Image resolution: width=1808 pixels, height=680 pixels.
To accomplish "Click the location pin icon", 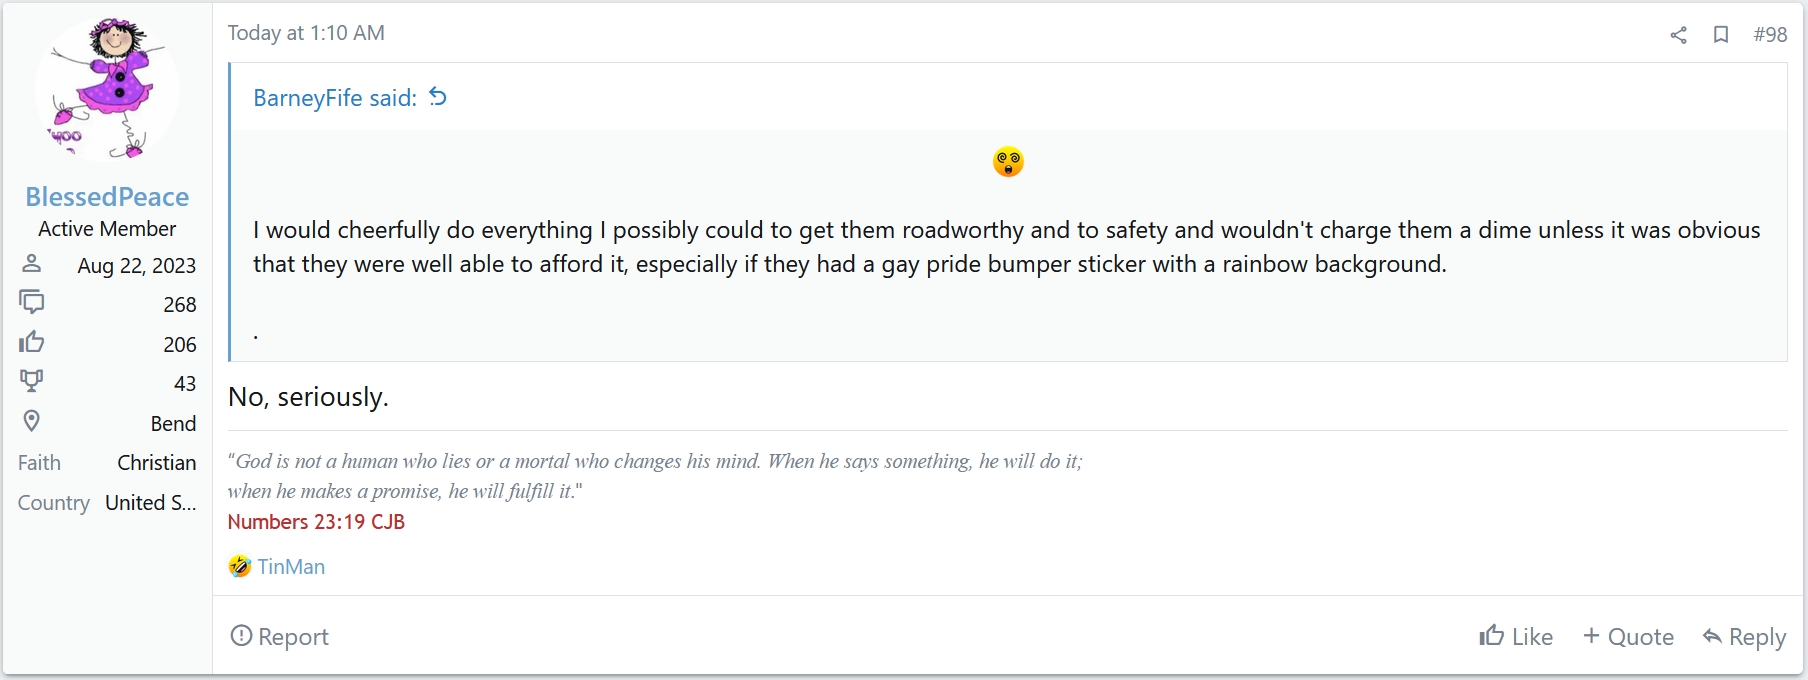I will pos(32,421).
